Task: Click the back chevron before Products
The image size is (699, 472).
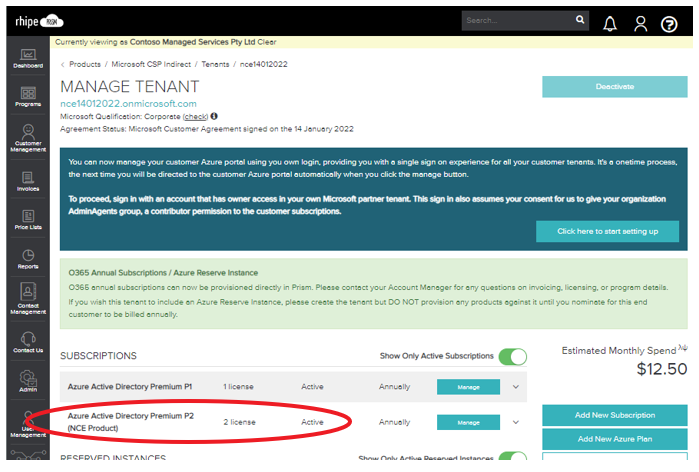Action: 63,65
